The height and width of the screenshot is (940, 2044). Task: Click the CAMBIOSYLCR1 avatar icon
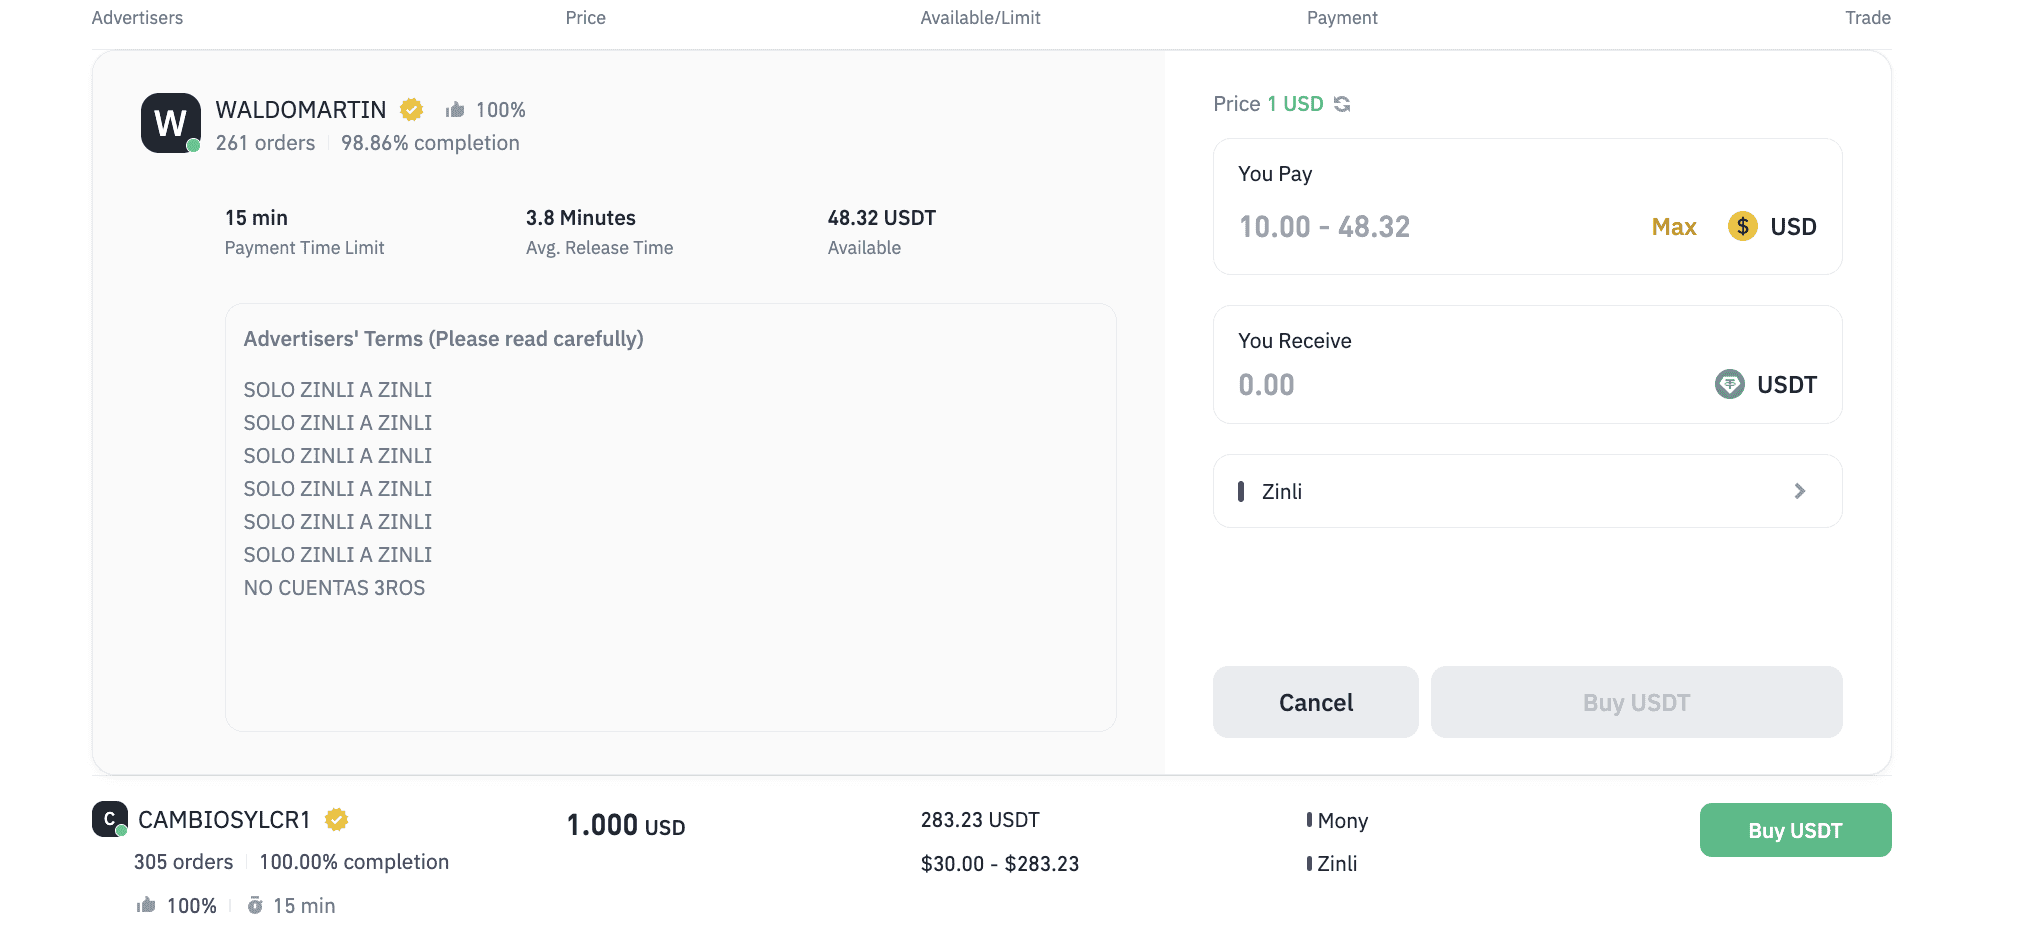click(109, 819)
